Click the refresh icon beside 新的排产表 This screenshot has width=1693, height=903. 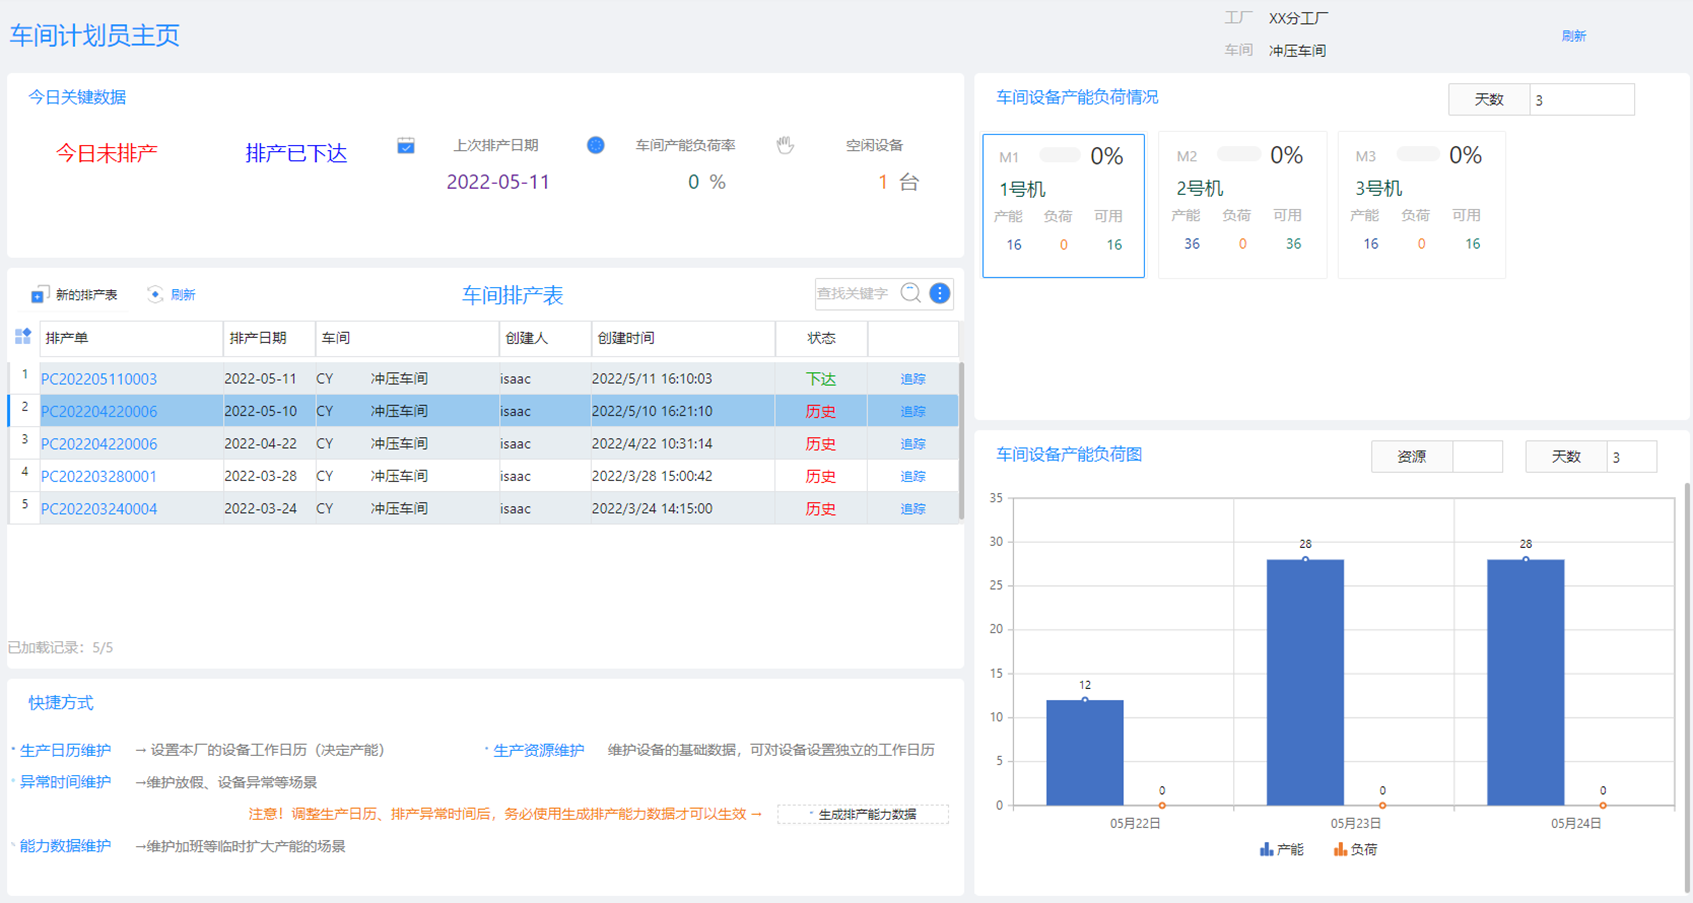[155, 294]
